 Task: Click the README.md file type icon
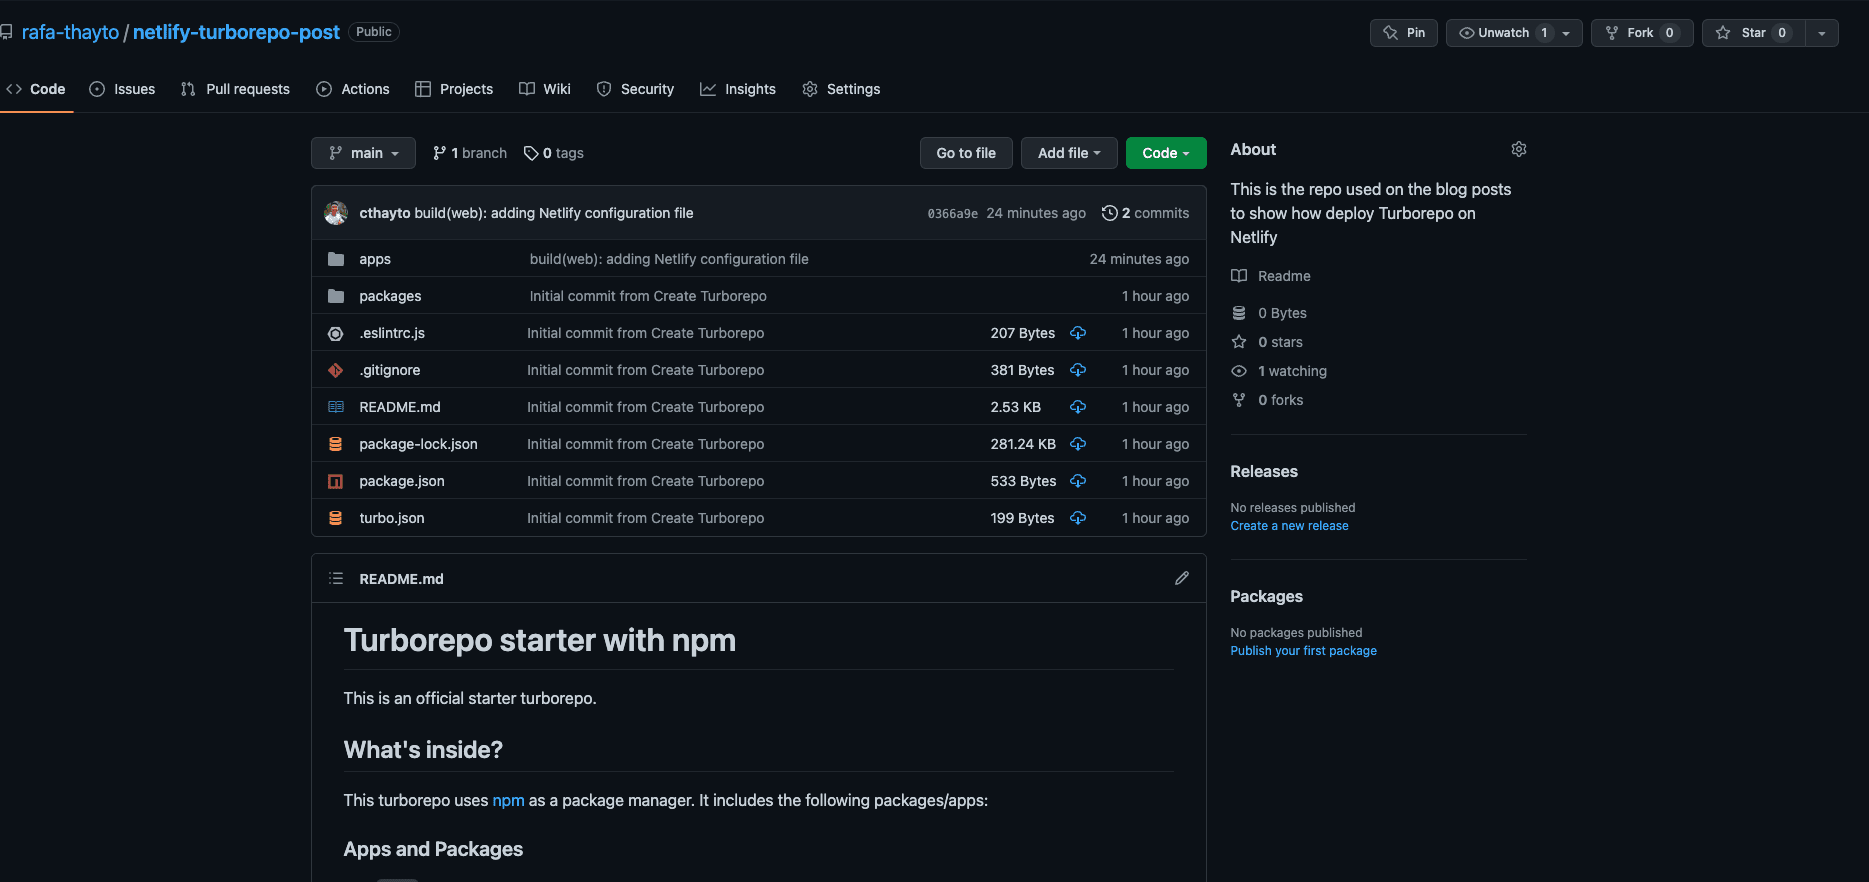pos(336,407)
